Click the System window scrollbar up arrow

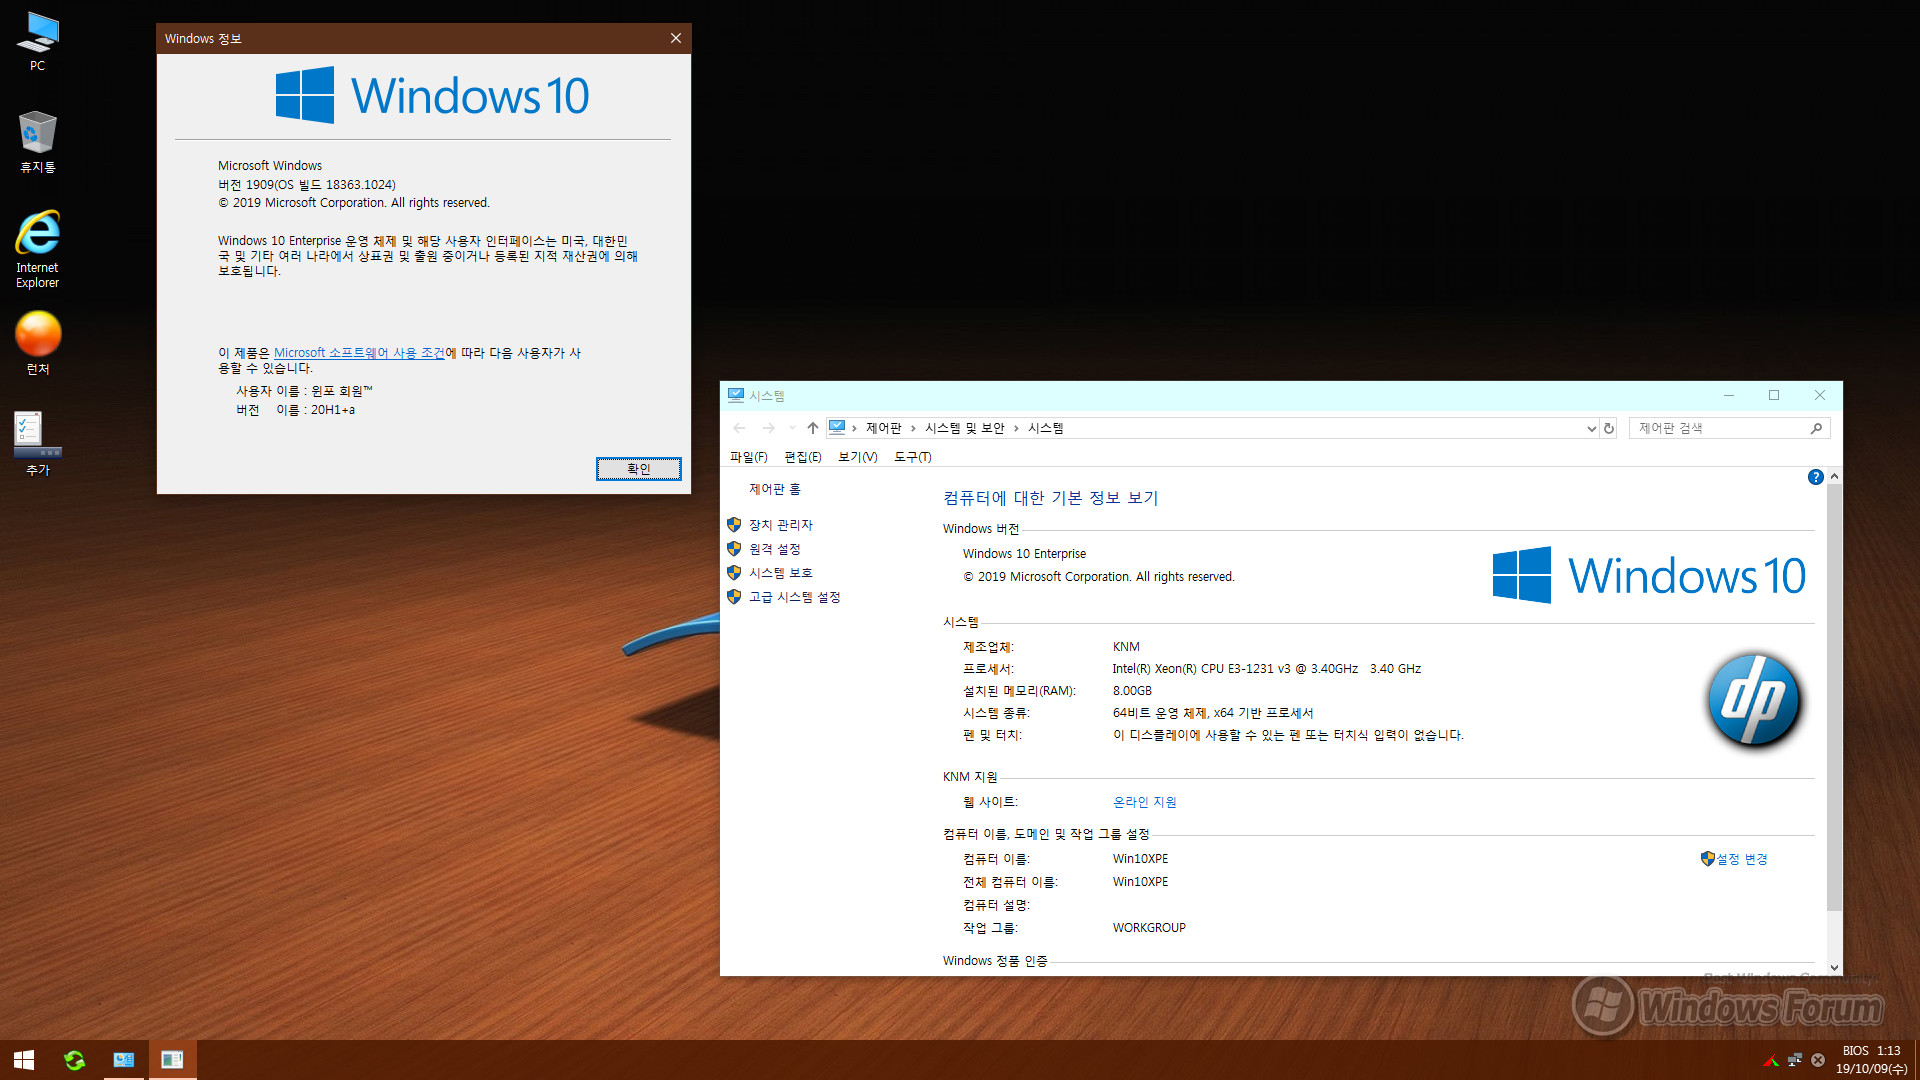1834,476
